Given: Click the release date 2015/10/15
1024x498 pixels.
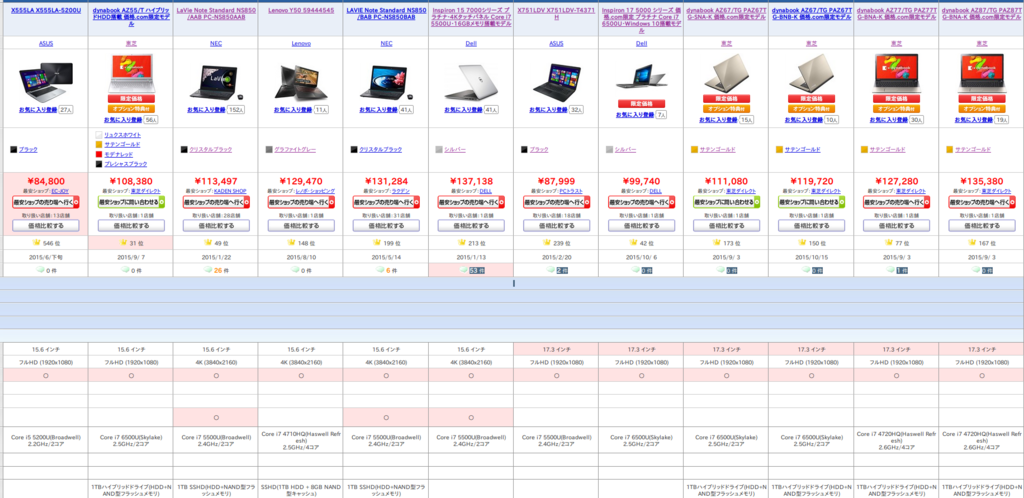Looking at the screenshot, I should 812,257.
